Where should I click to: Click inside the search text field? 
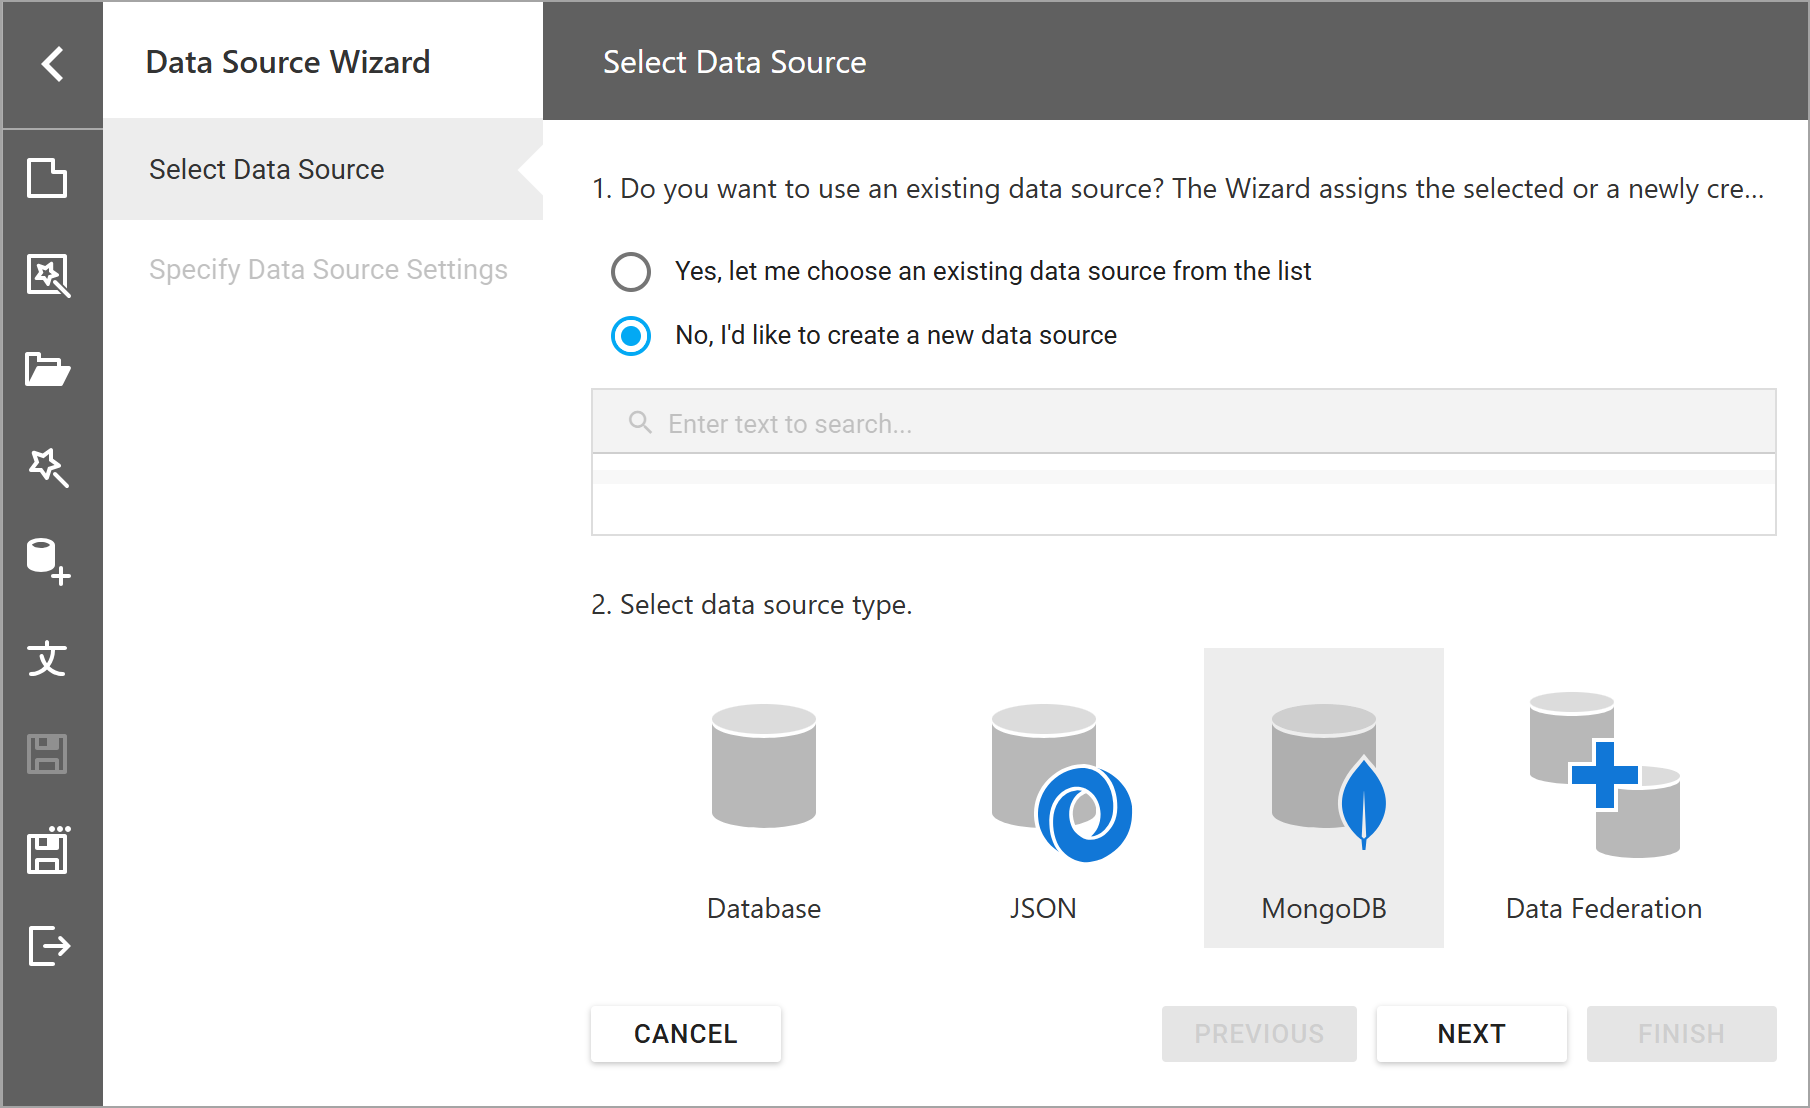click(x=1000, y=422)
